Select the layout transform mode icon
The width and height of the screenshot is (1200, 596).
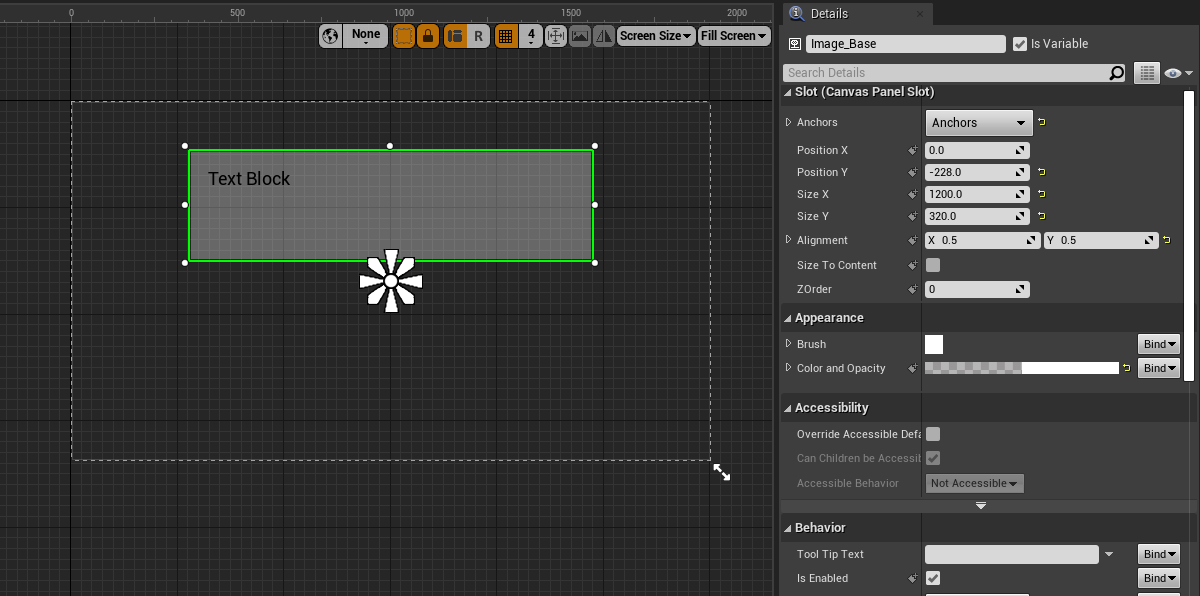(x=455, y=36)
